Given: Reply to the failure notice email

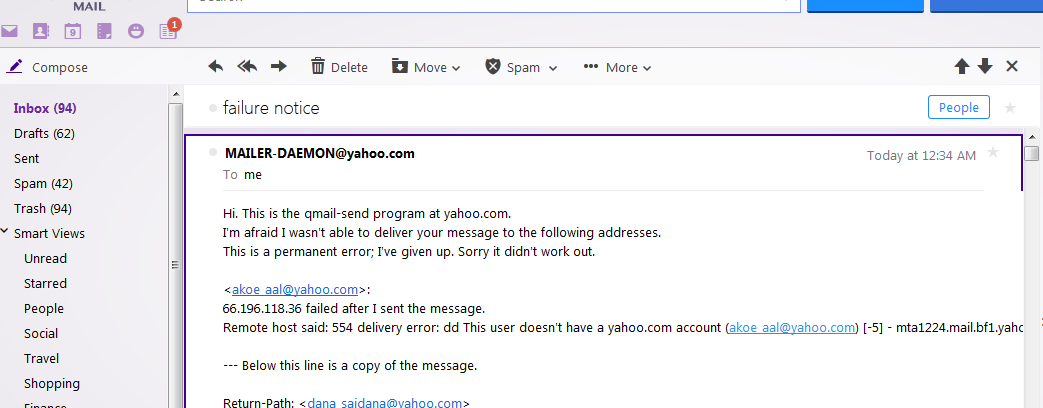Looking at the screenshot, I should coord(216,67).
